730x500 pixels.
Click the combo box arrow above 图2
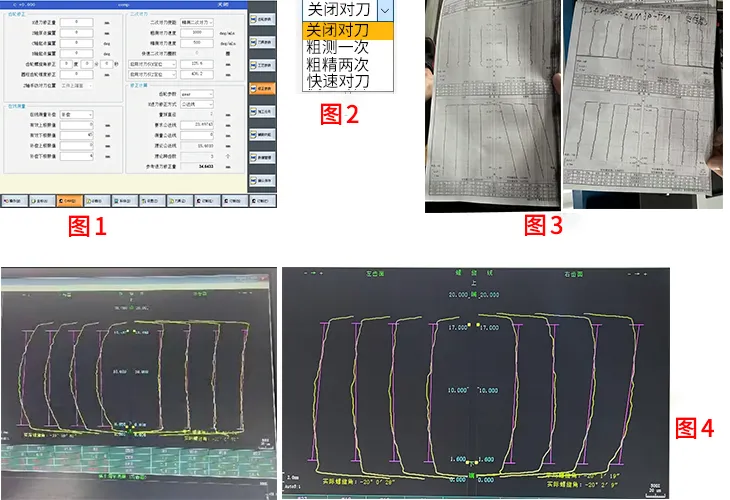coord(384,9)
